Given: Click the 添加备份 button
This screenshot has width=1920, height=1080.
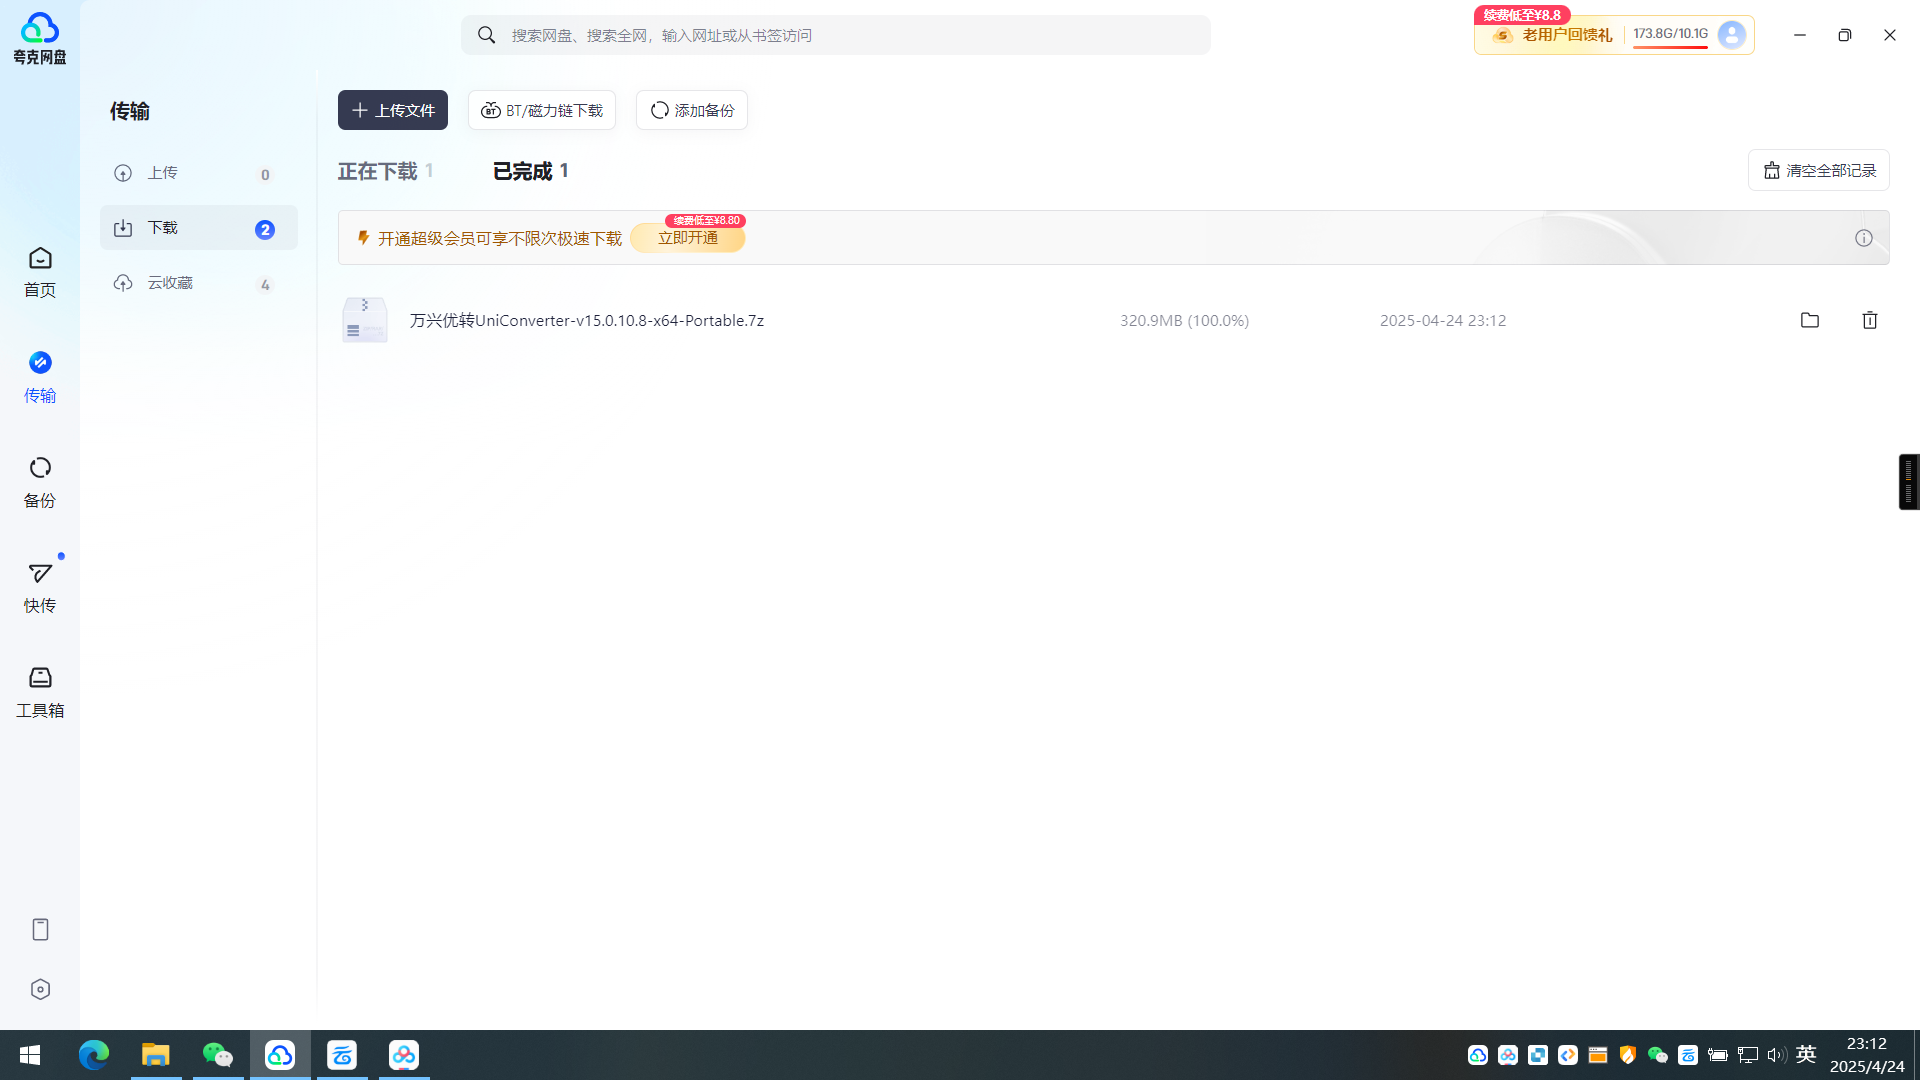Looking at the screenshot, I should point(692,110).
